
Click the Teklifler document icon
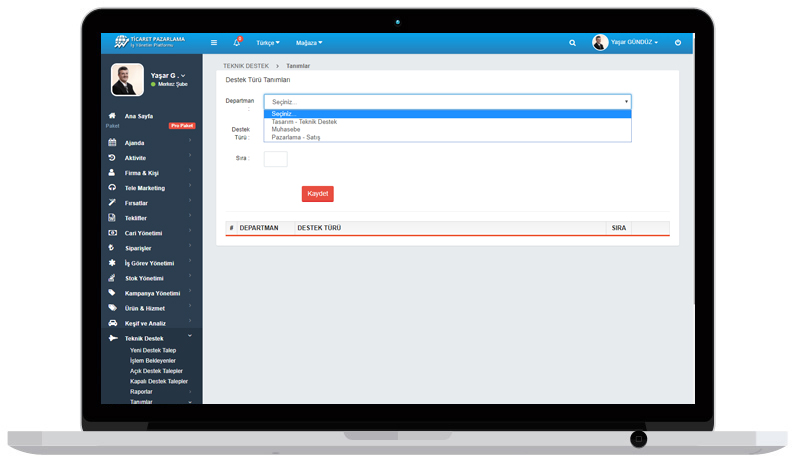[x=112, y=217]
